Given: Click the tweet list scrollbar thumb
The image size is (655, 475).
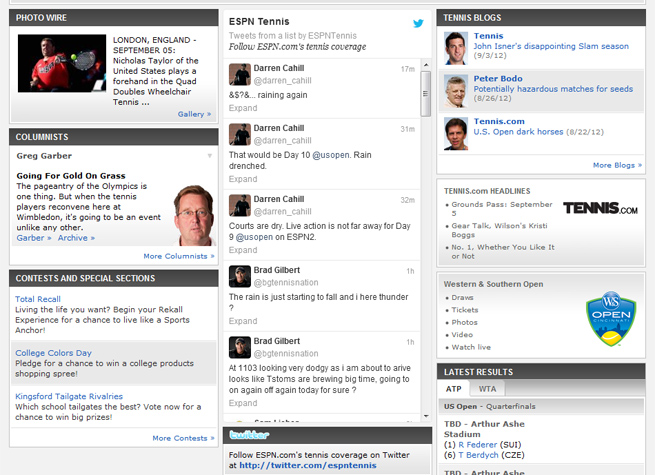Looking at the screenshot, I should tap(426, 94).
